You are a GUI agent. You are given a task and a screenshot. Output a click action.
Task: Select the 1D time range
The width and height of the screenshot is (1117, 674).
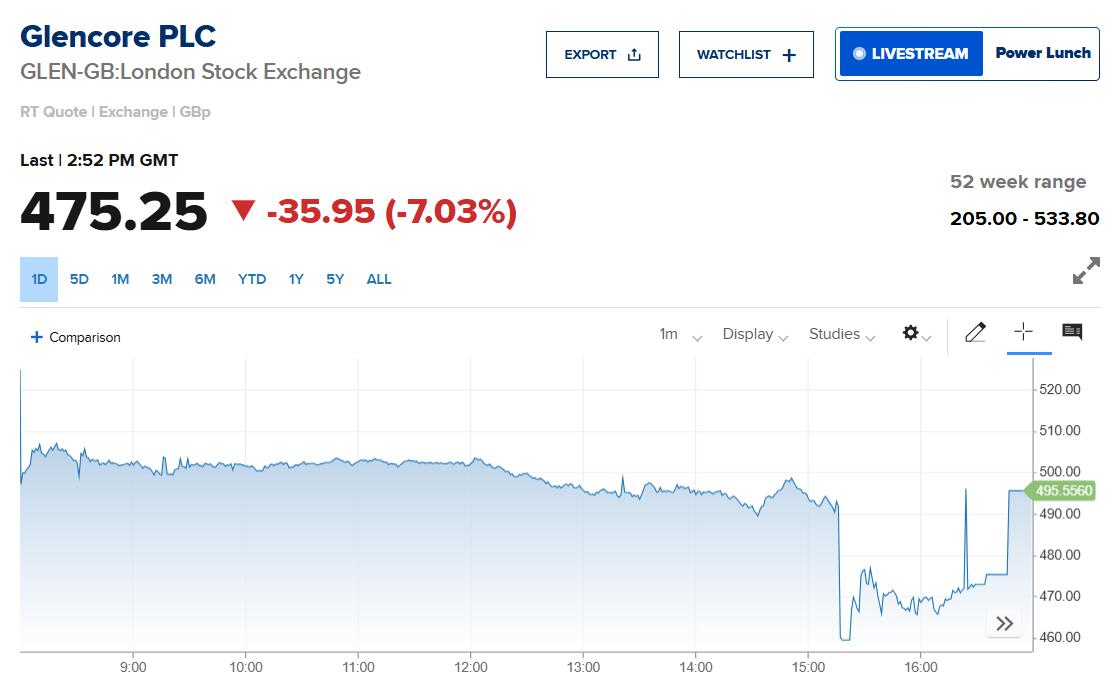click(x=39, y=279)
